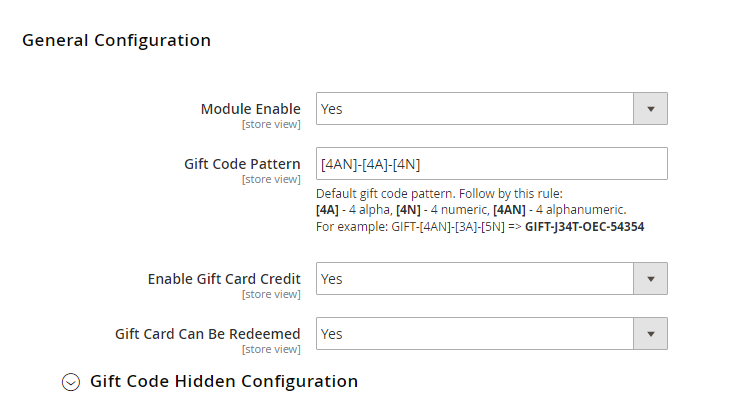Image resolution: width=745 pixels, height=414 pixels.
Task: Click the Module Enable field label
Action: (250, 109)
